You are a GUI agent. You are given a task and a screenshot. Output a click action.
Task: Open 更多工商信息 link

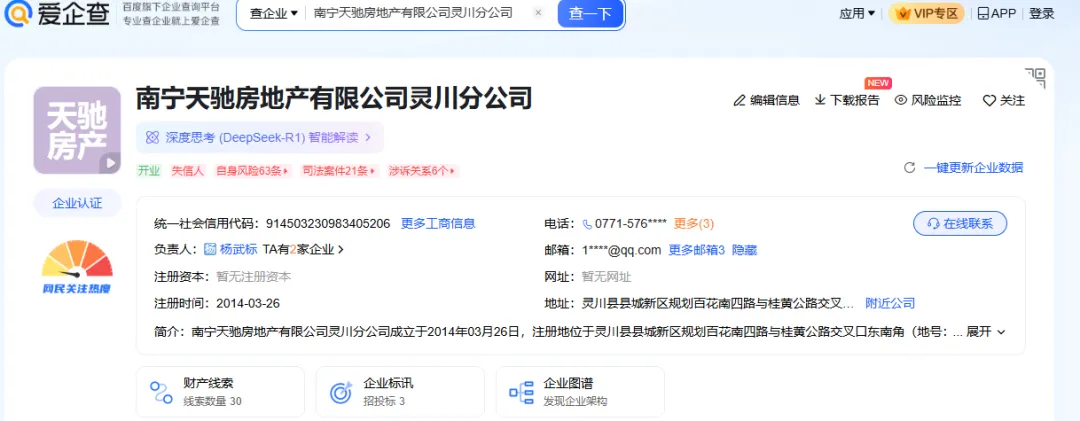click(x=438, y=223)
